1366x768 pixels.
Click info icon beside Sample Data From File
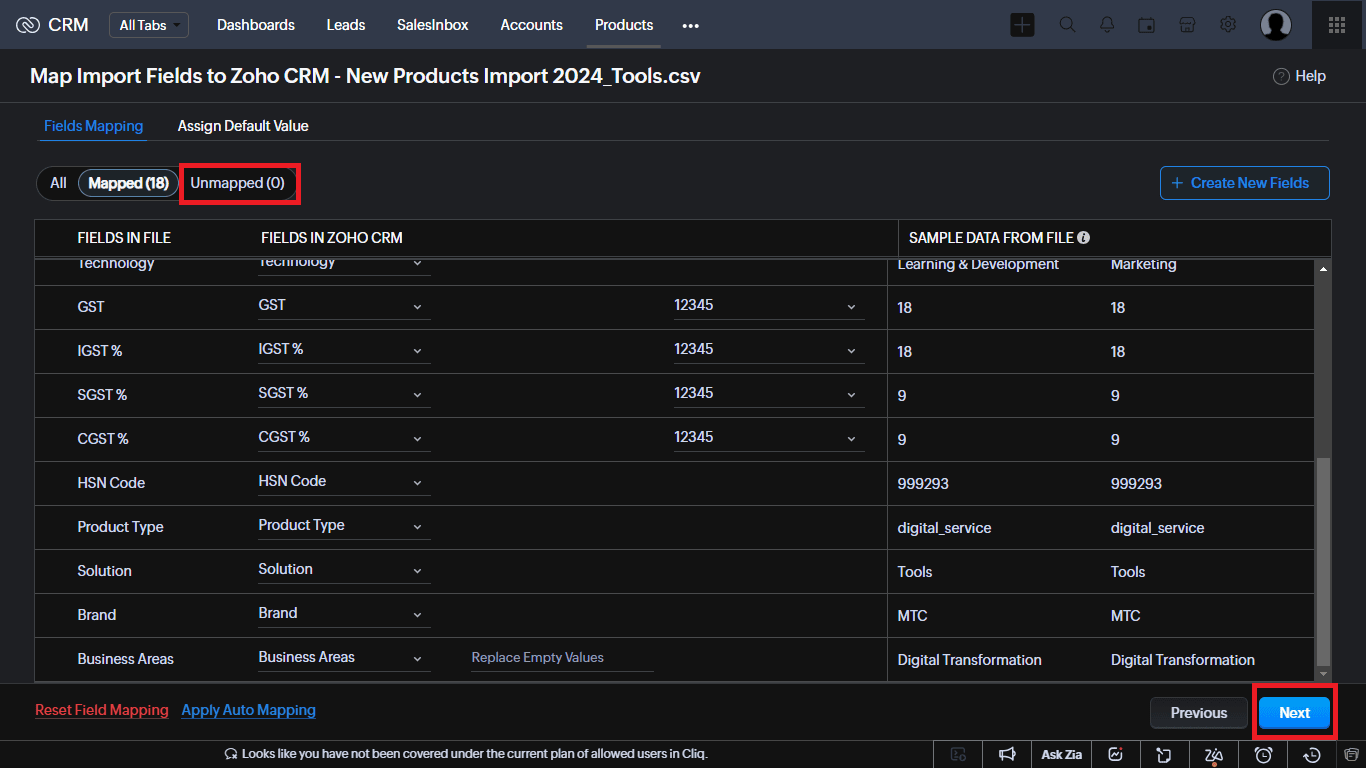click(x=1083, y=238)
